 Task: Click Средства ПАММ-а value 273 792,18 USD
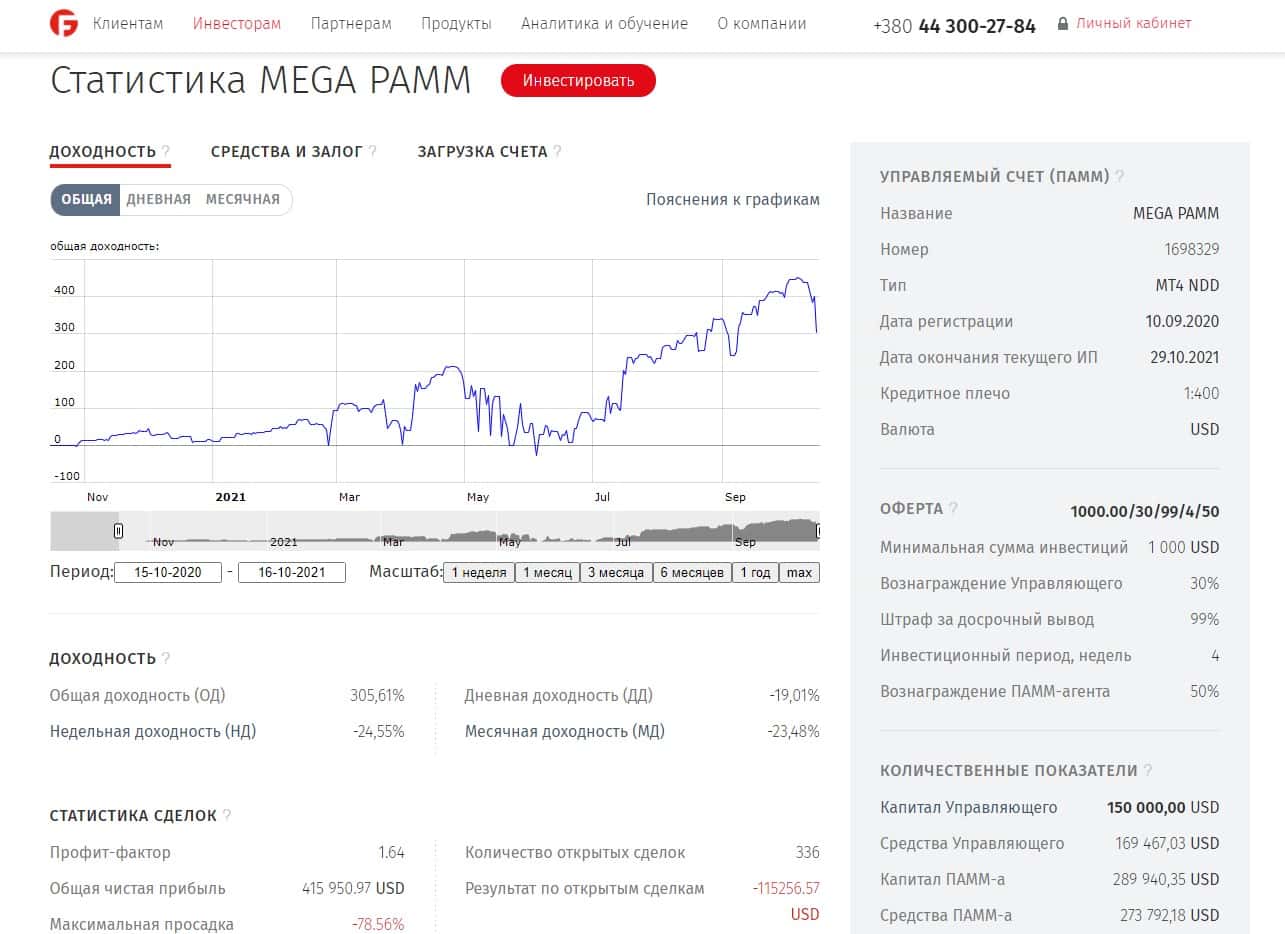pos(1167,916)
